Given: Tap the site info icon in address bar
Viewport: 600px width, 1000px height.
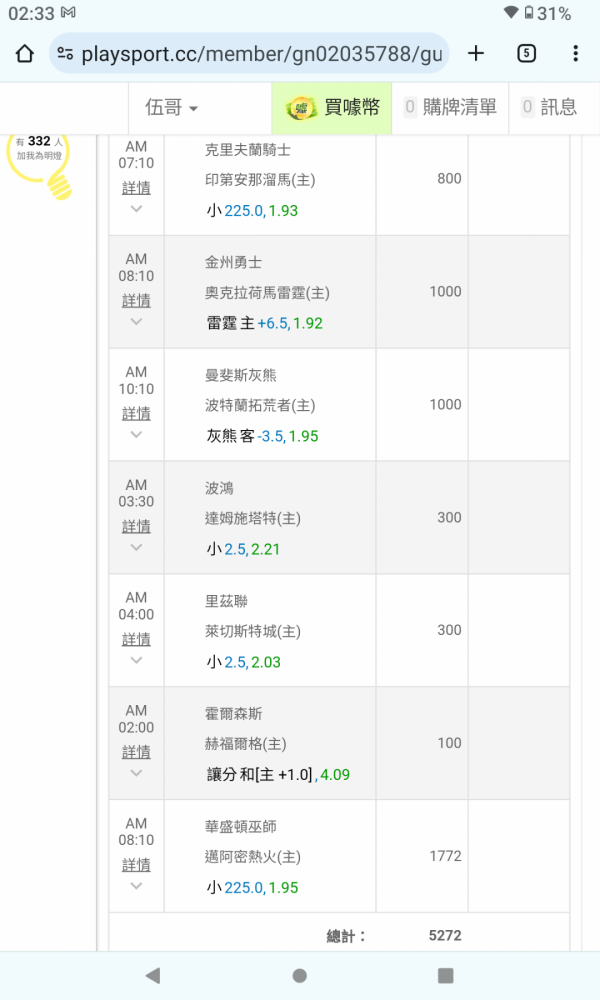Looking at the screenshot, I should coord(65,53).
